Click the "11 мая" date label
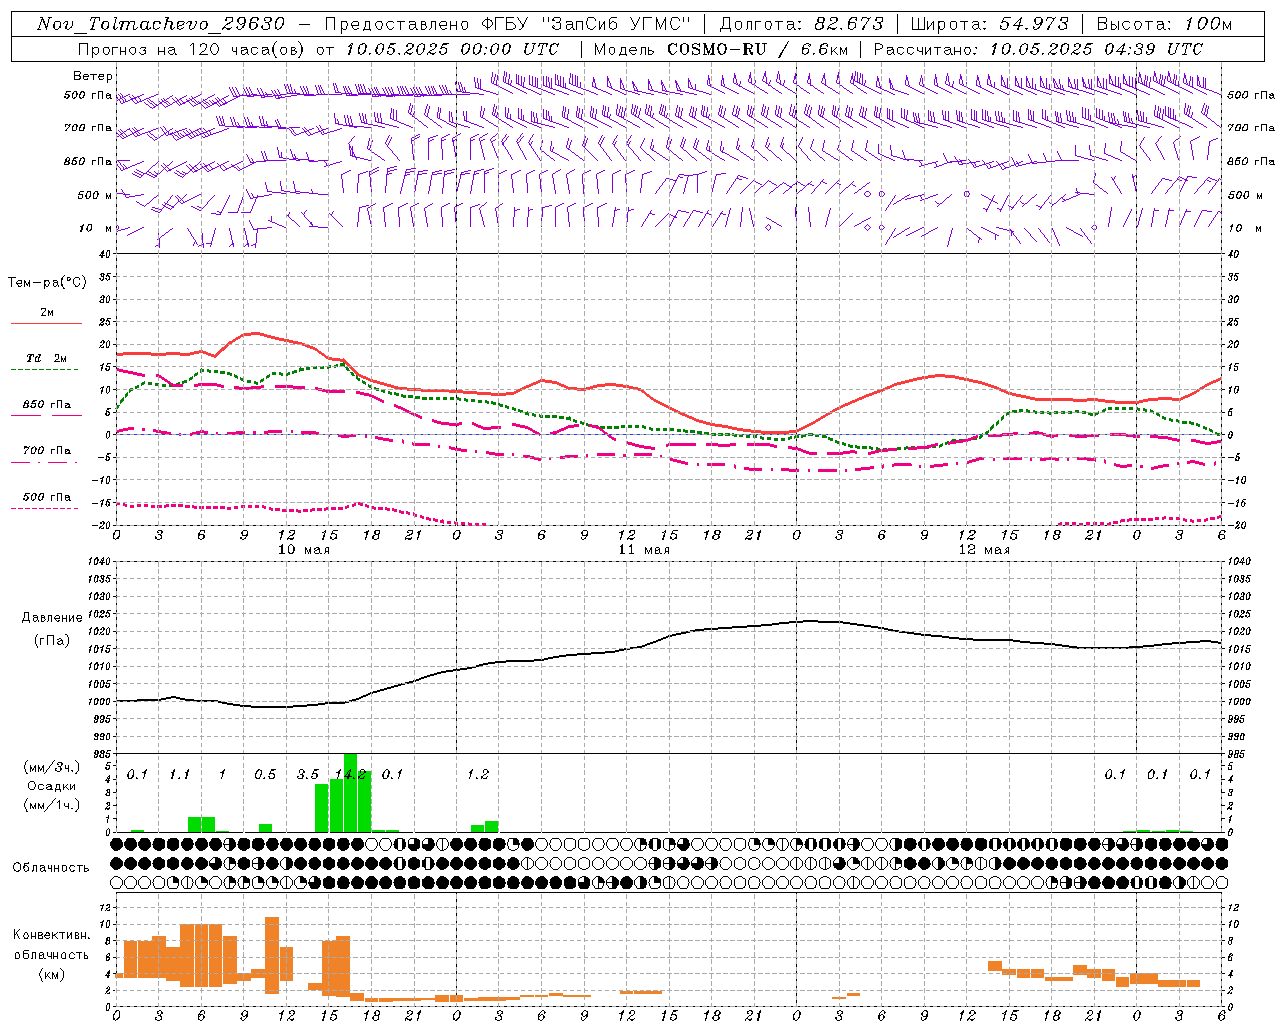 643,550
